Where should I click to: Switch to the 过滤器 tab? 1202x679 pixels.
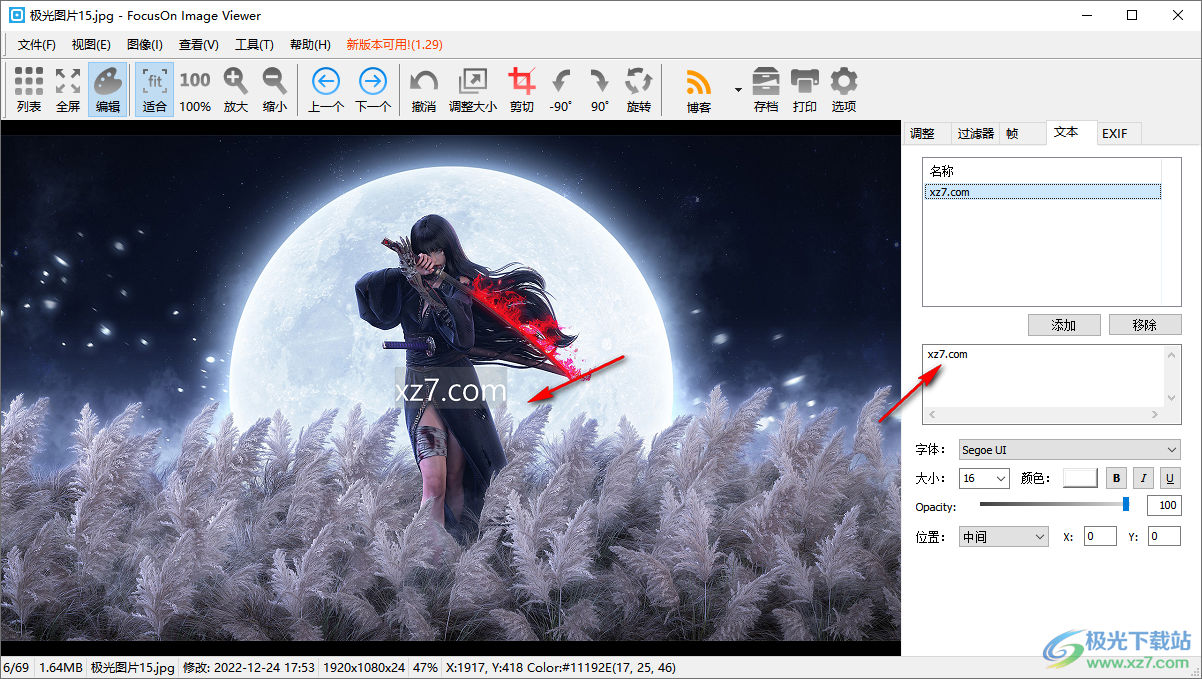pyautogui.click(x=975, y=133)
